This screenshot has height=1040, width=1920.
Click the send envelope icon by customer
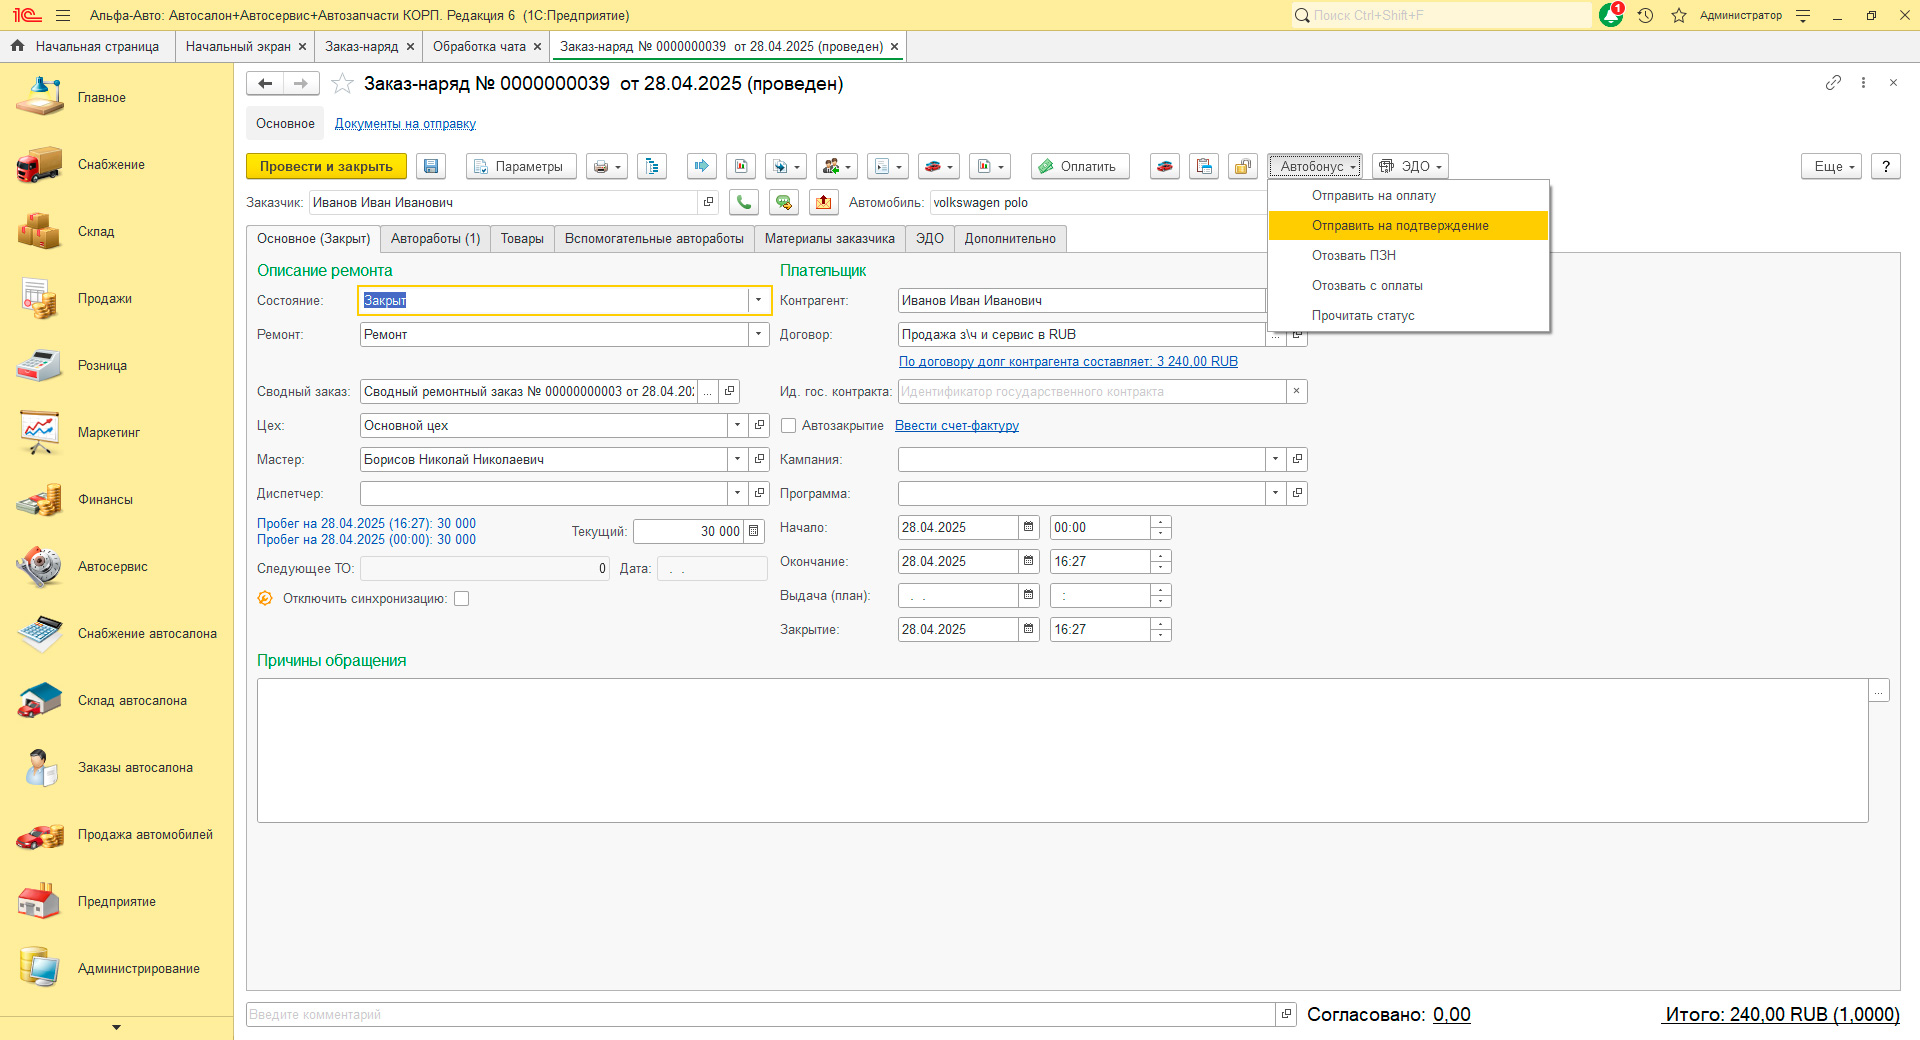click(x=823, y=202)
